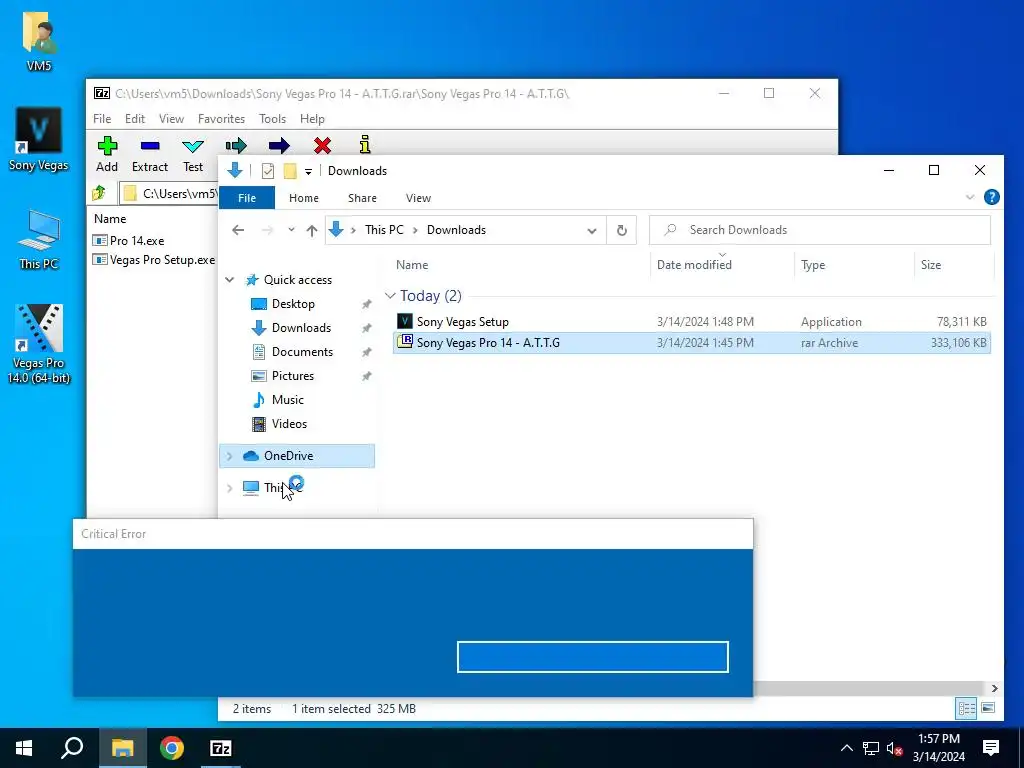1024x768 pixels.
Task: Switch to Large icons view in status bar
Action: pos(988,708)
